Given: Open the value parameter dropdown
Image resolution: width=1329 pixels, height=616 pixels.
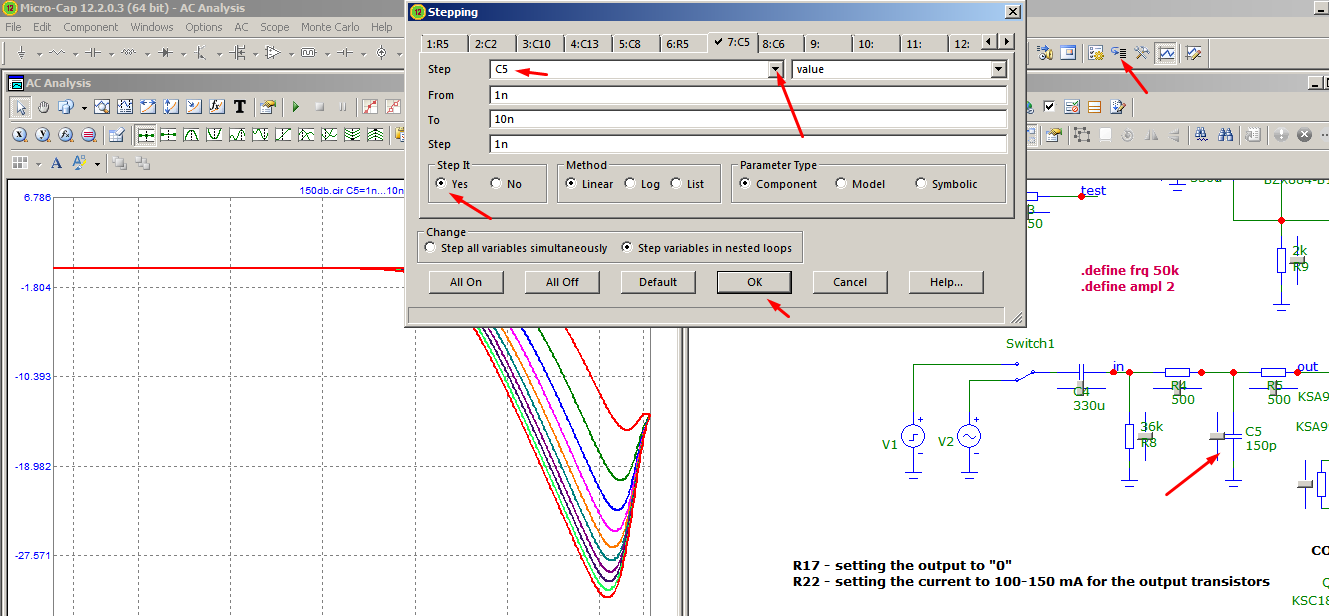Looking at the screenshot, I should pyautogui.click(x=998, y=69).
